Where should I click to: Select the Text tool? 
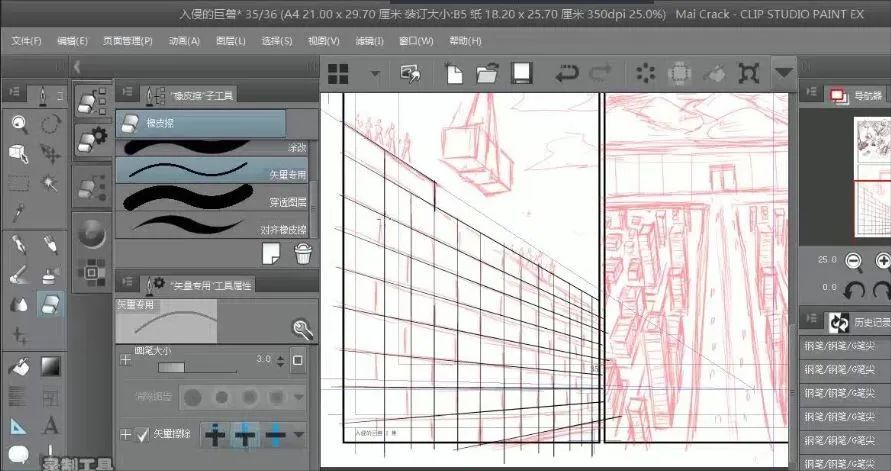[49, 426]
